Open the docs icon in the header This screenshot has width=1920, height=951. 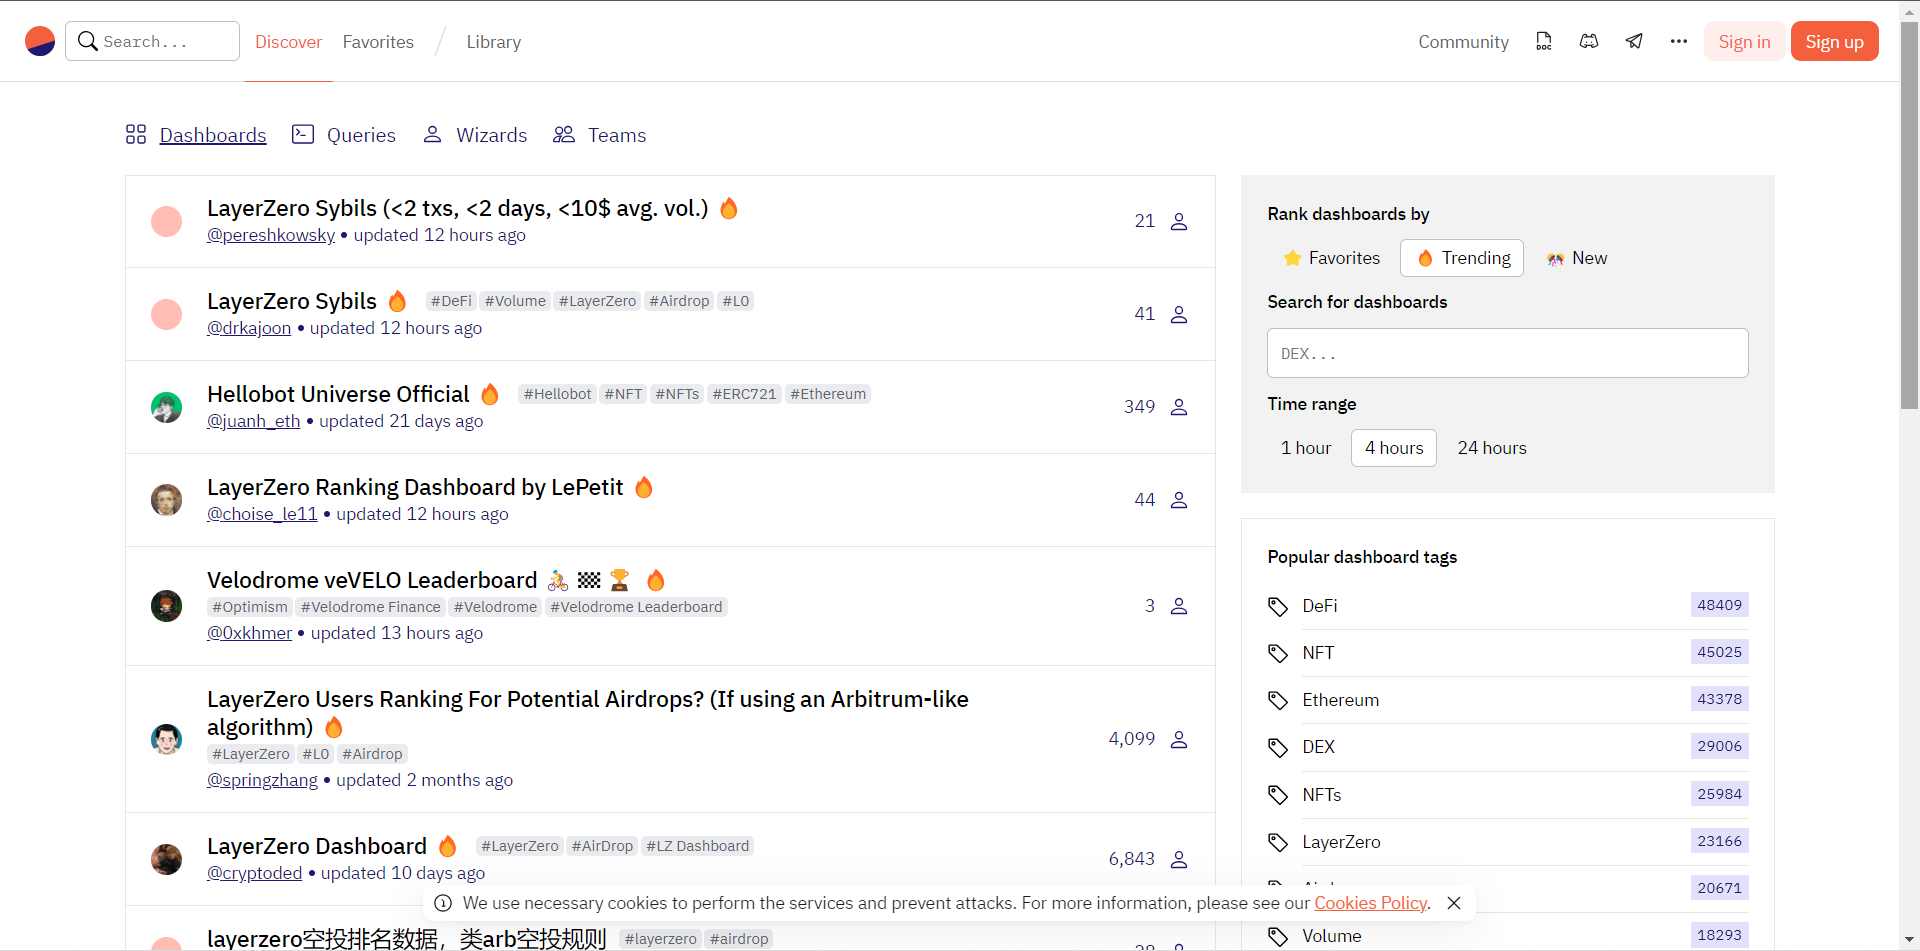1544,41
